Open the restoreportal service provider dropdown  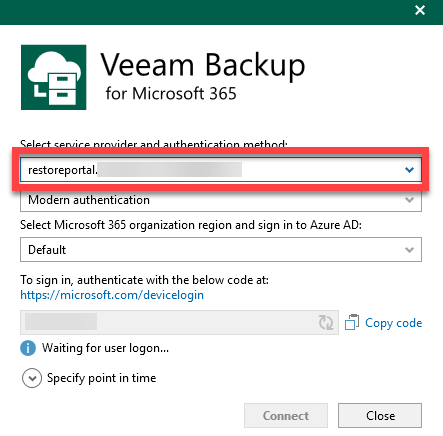[221, 170]
